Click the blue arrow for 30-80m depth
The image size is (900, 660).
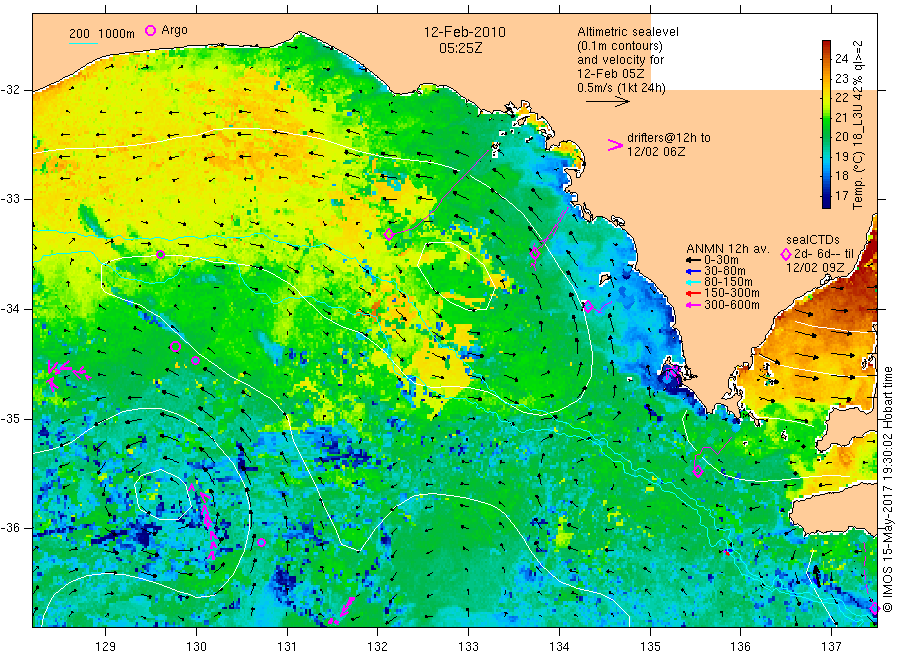pyautogui.click(x=693, y=271)
